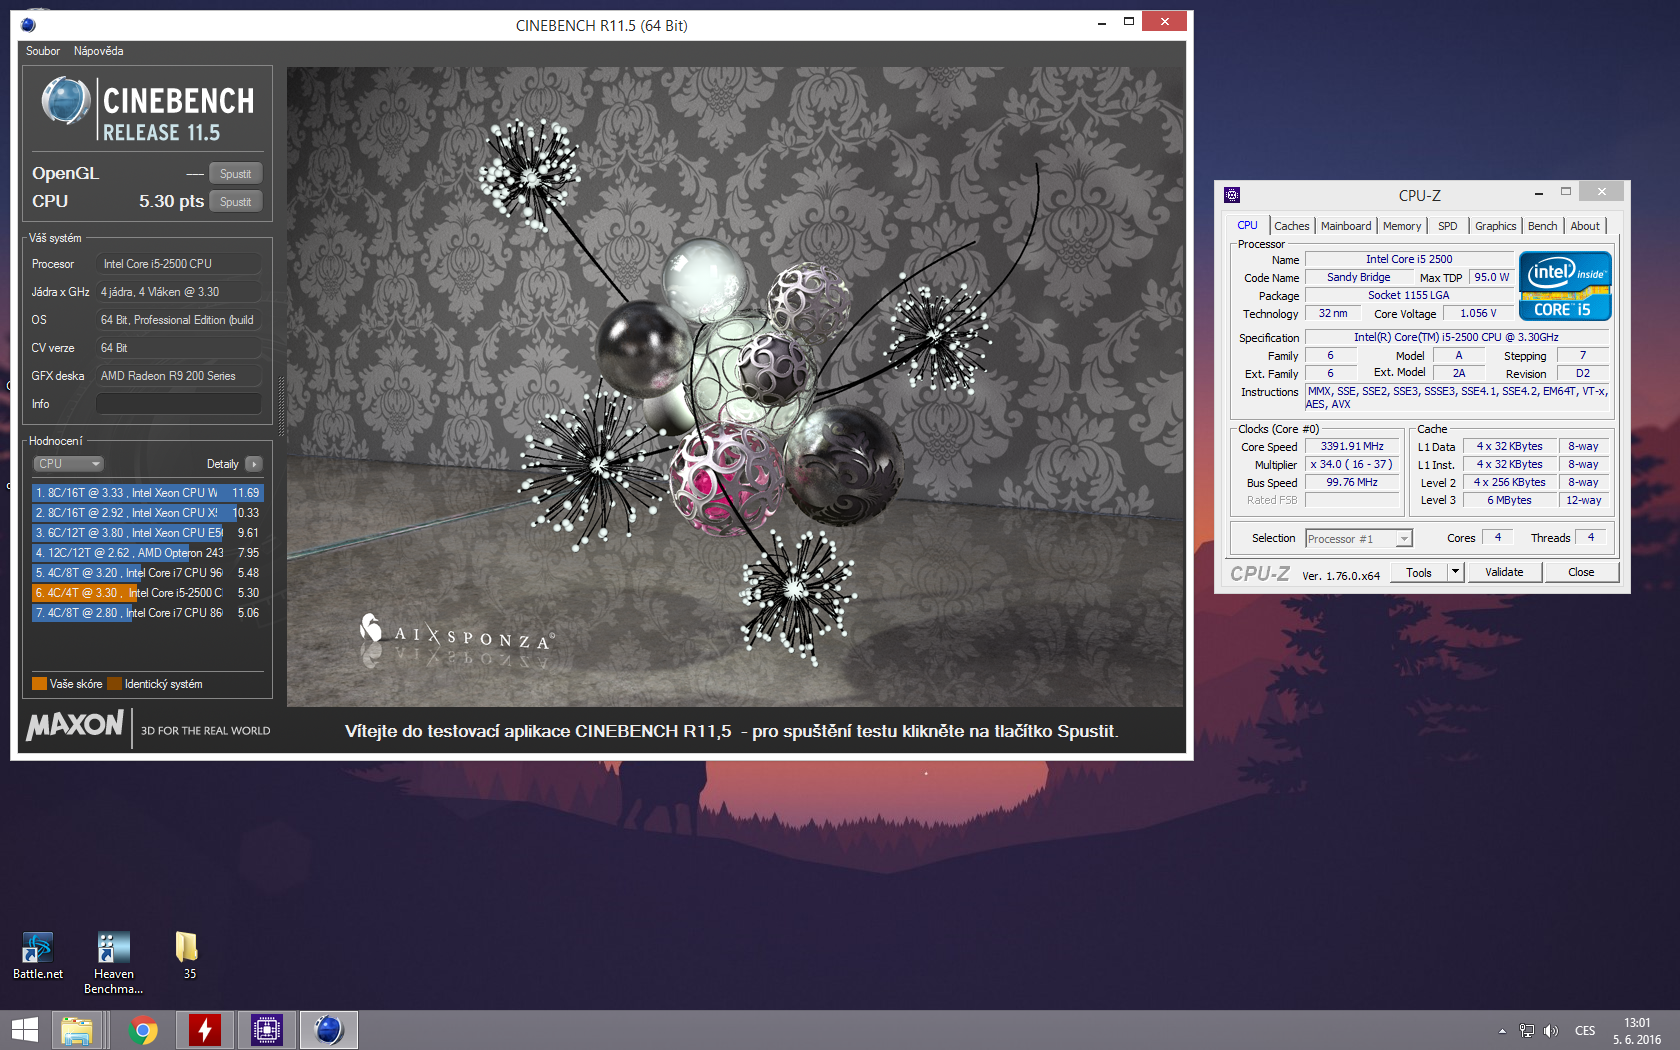This screenshot has width=1680, height=1050.
Task: Click the Identický systém color swatch
Action: 114,684
